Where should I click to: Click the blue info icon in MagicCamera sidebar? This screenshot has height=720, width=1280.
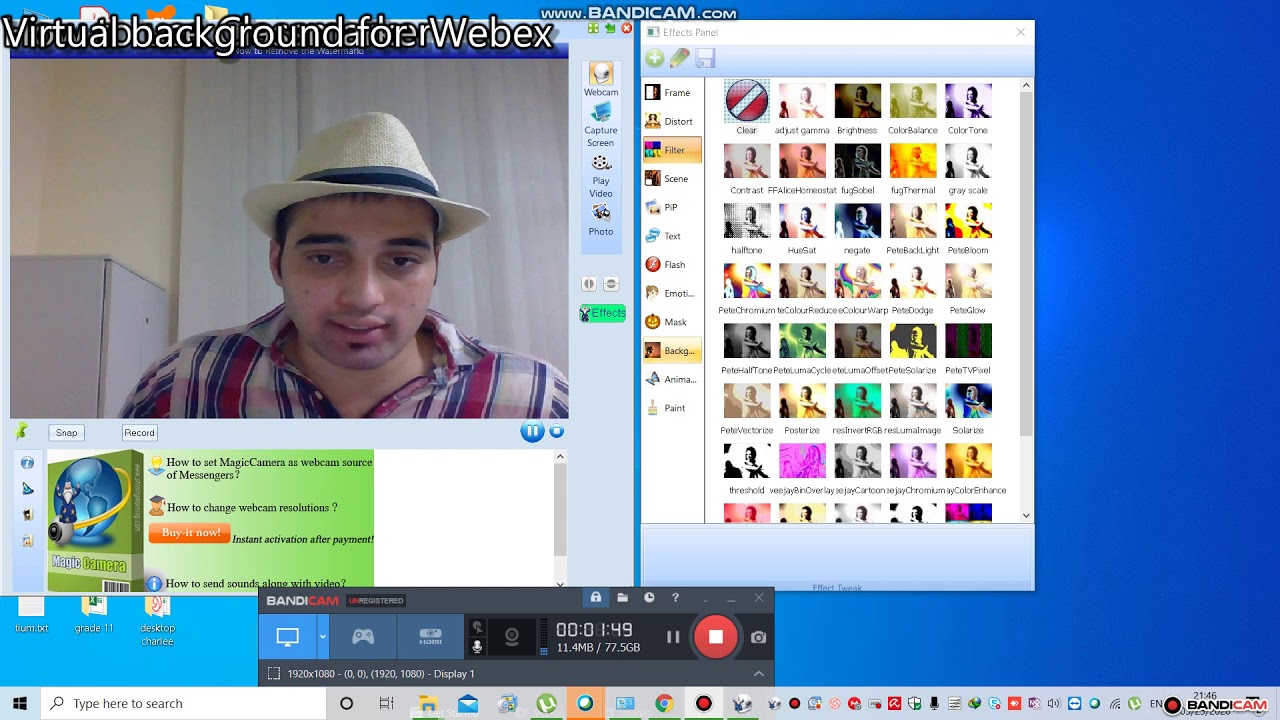pyautogui.click(x=27, y=463)
